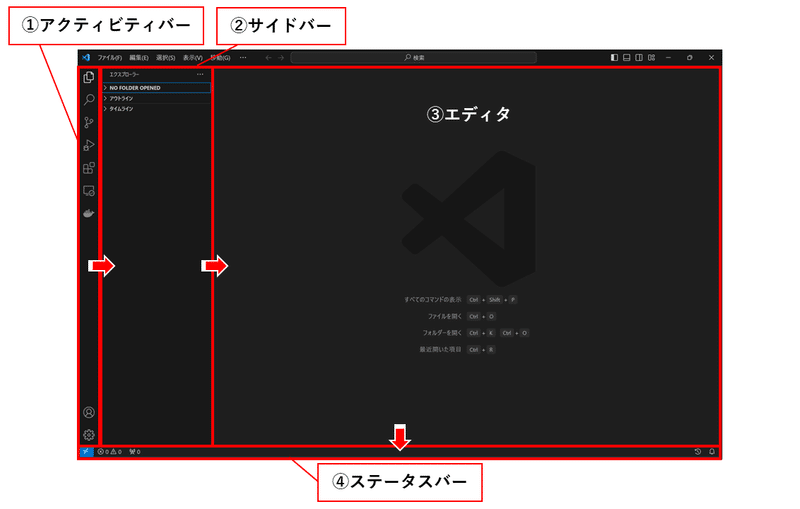
Task: Click the ports forwarded status item
Action: 135,452
